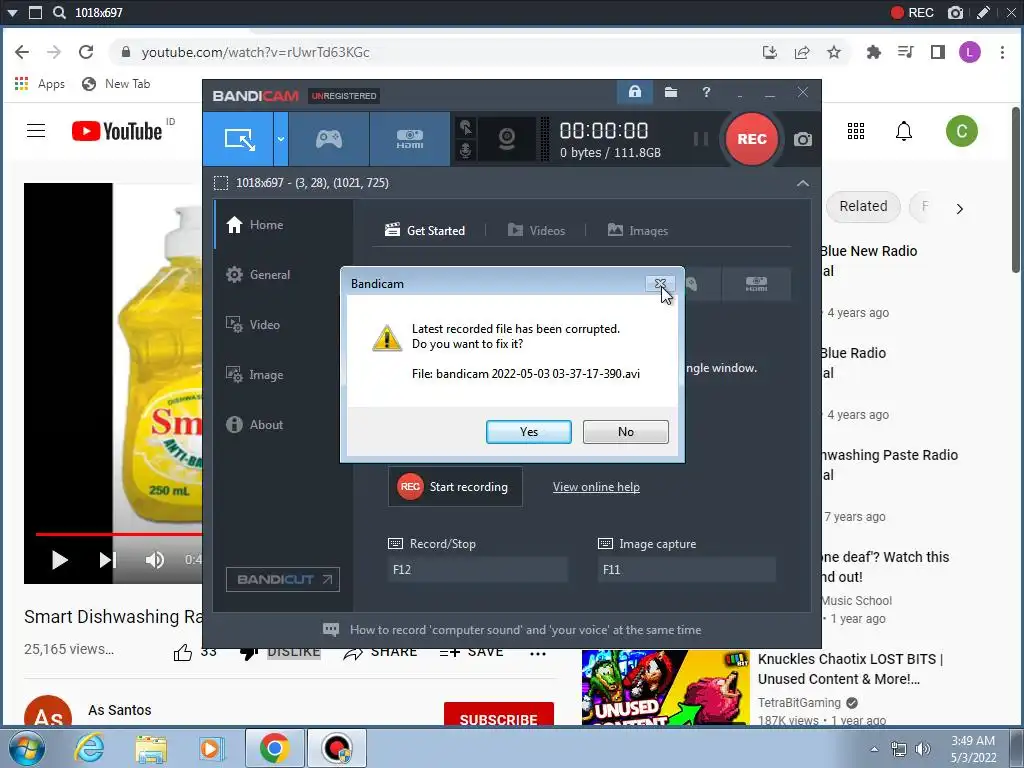The width and height of the screenshot is (1024, 768).
Task: Open YouTube notifications bell
Action: click(904, 131)
